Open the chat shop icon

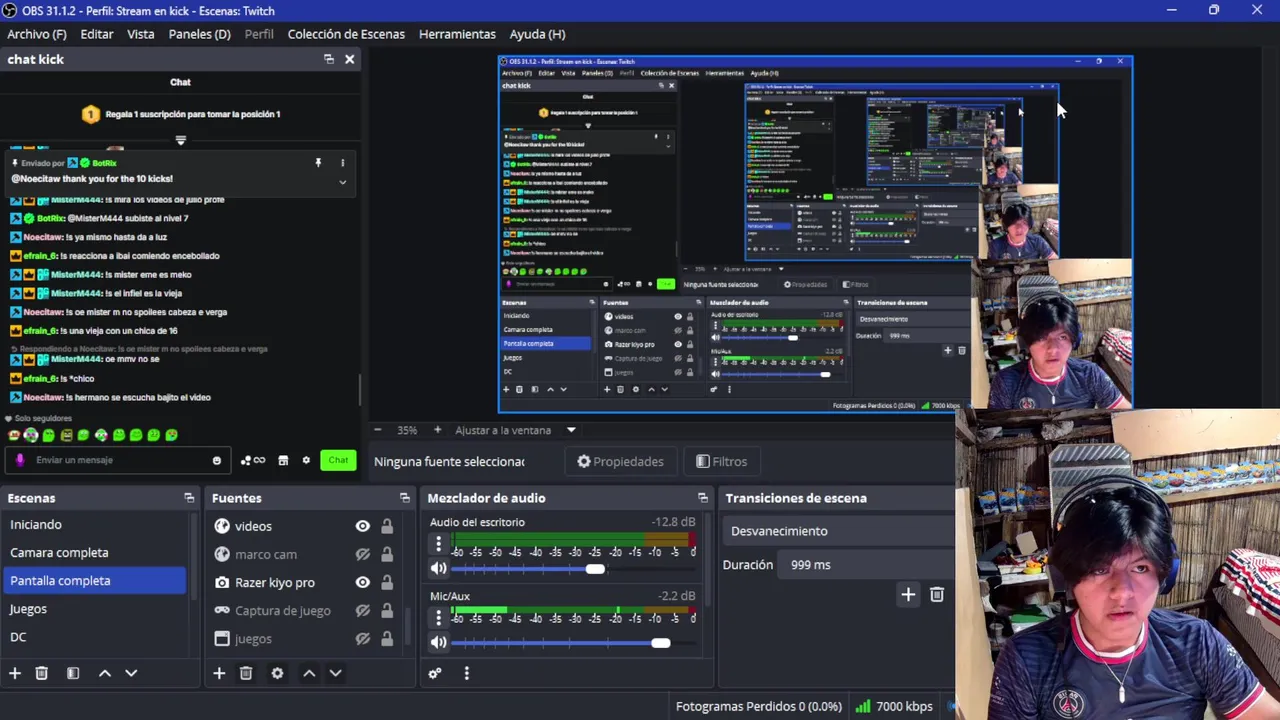(283, 460)
